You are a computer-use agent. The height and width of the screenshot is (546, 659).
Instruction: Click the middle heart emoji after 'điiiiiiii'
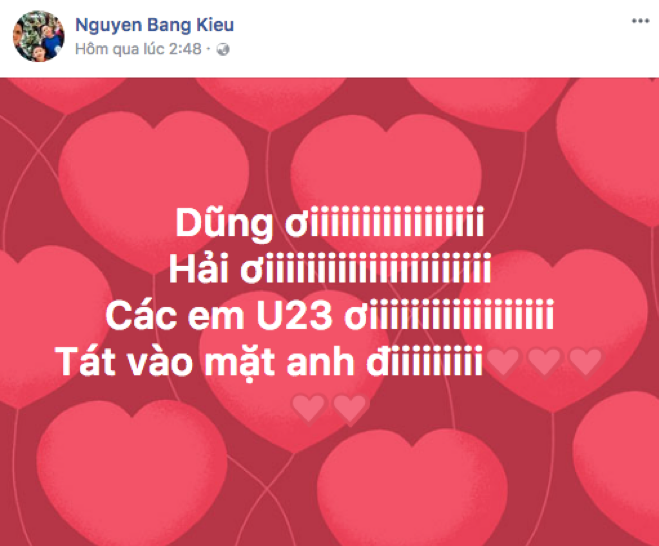click(x=544, y=362)
